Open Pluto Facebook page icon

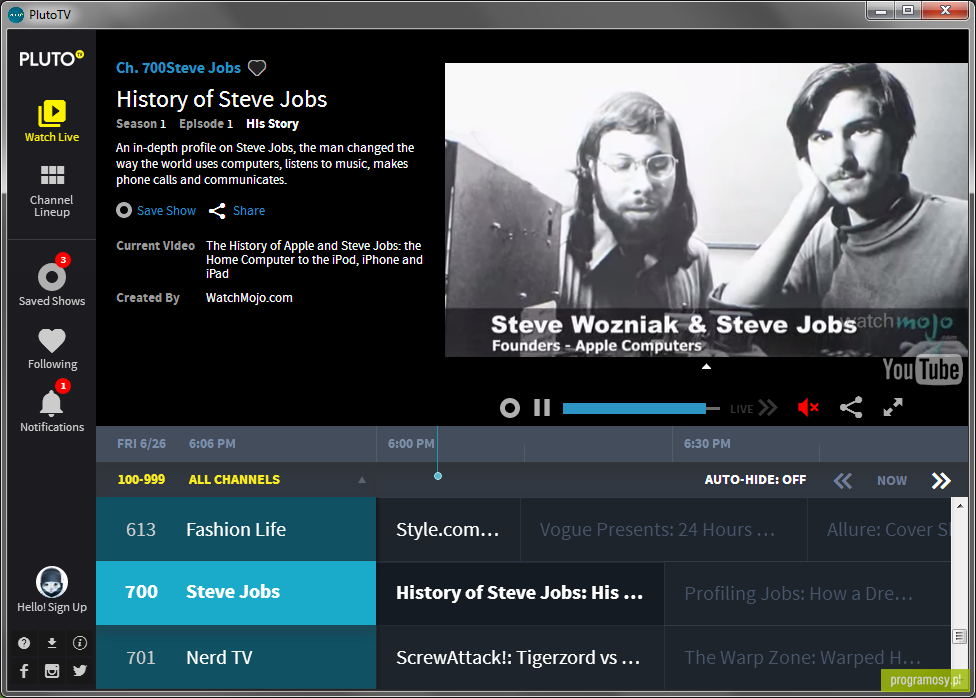[24, 671]
